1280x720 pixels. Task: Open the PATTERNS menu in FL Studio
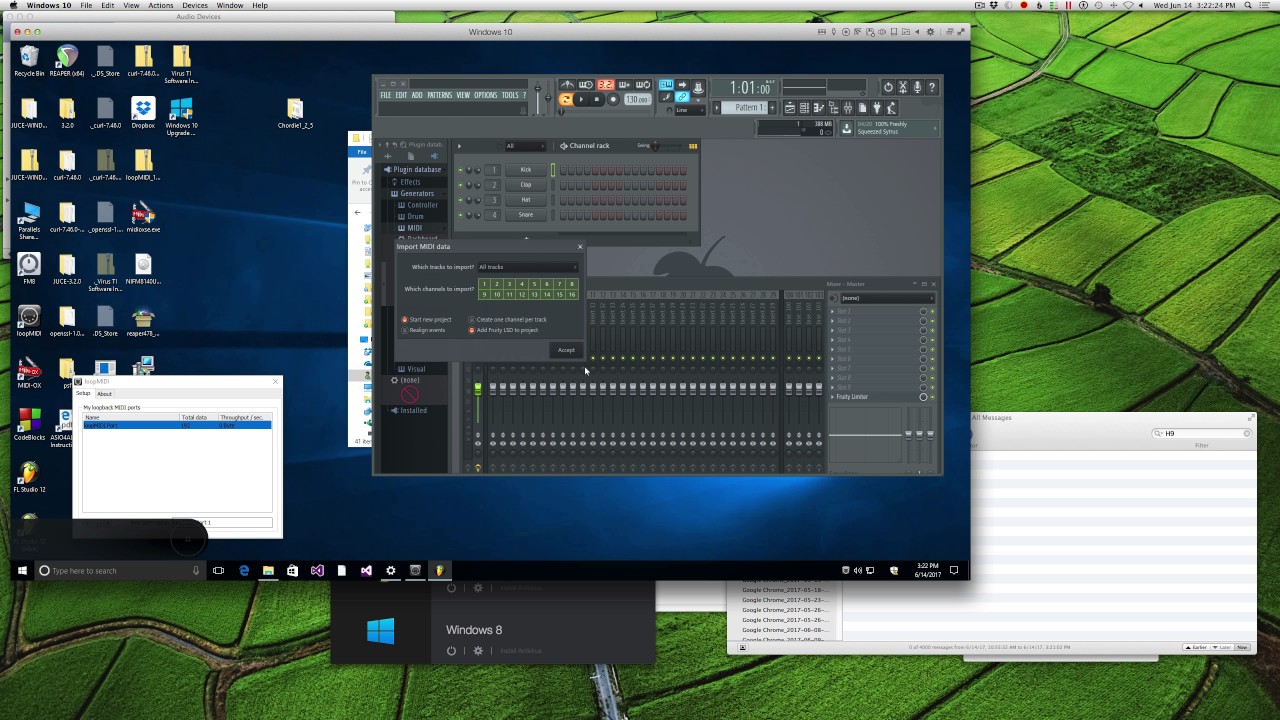(440, 95)
